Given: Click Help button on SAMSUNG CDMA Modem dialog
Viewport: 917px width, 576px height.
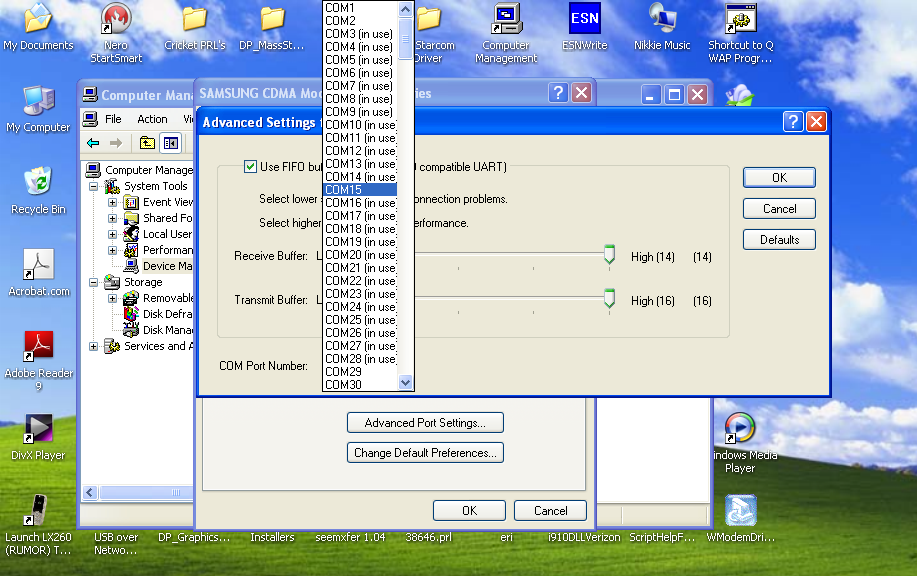Looking at the screenshot, I should pyautogui.click(x=558, y=92).
